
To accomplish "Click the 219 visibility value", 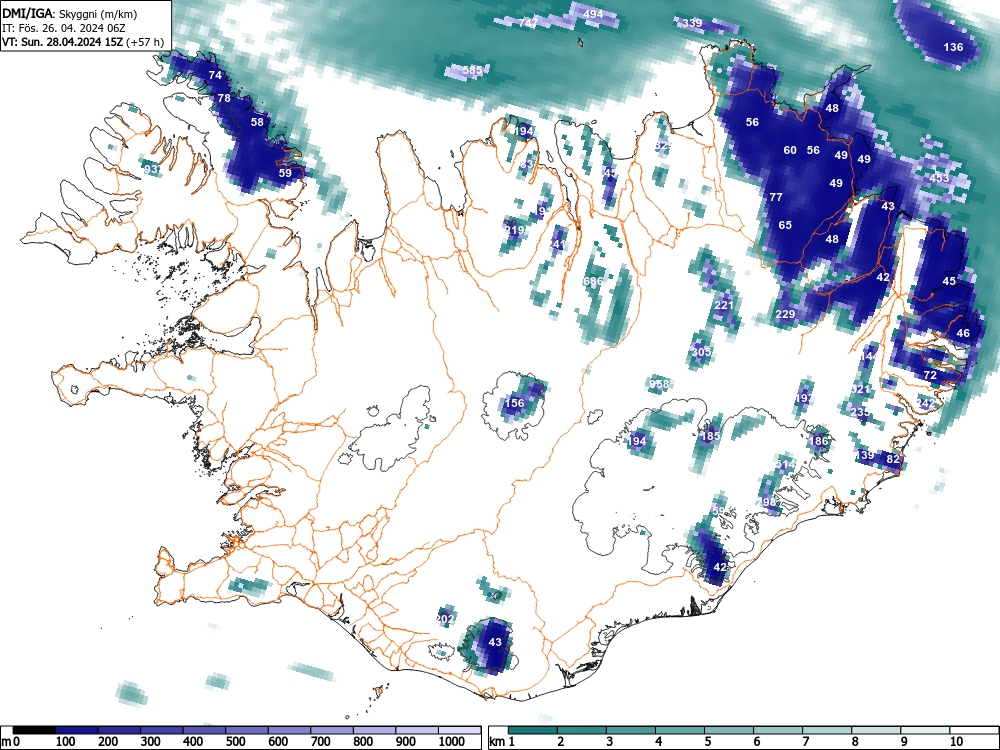I will click(514, 230).
